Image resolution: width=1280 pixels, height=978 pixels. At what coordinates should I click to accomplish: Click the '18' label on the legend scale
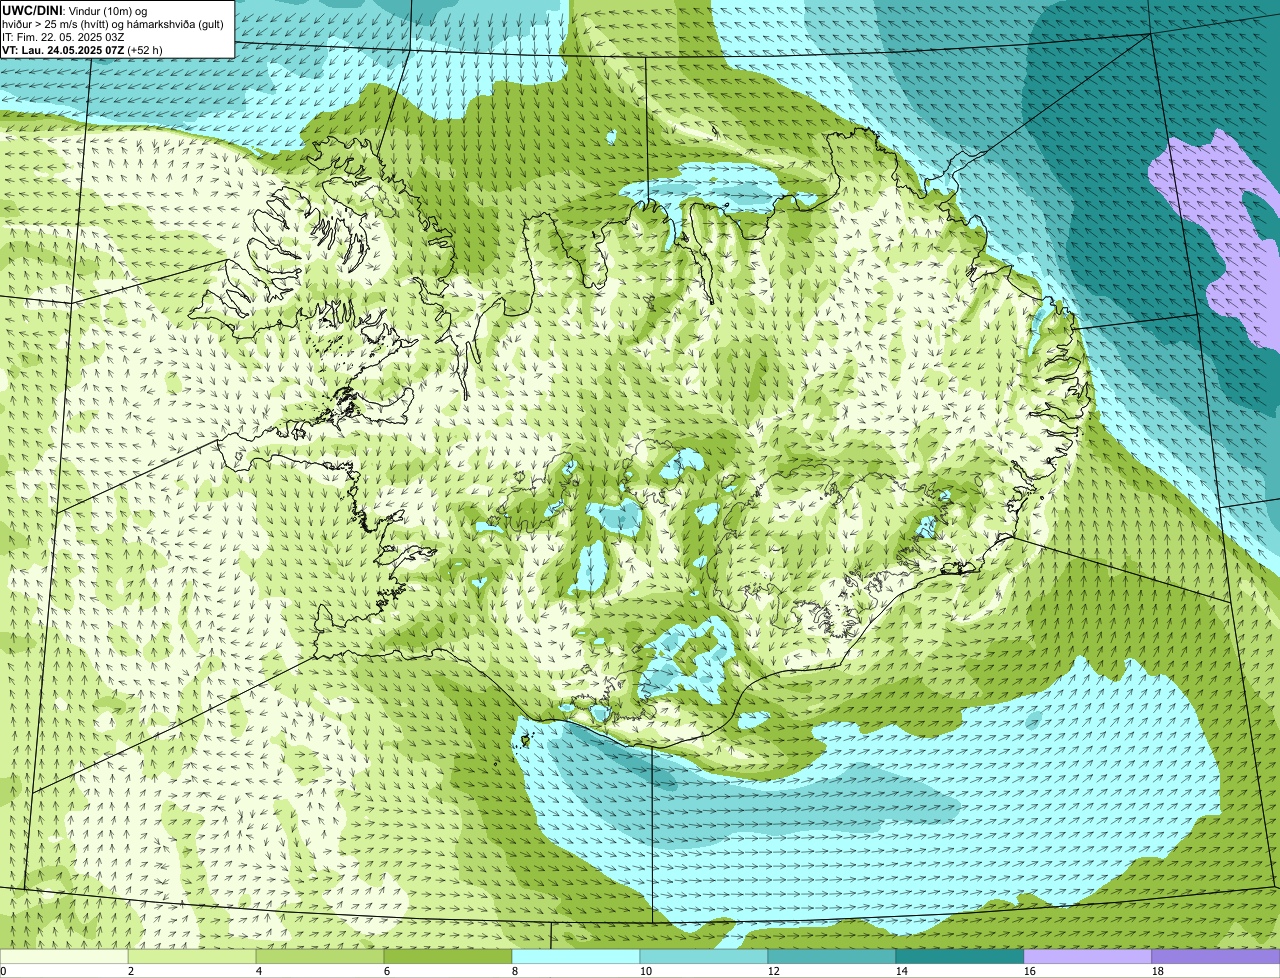(1158, 971)
